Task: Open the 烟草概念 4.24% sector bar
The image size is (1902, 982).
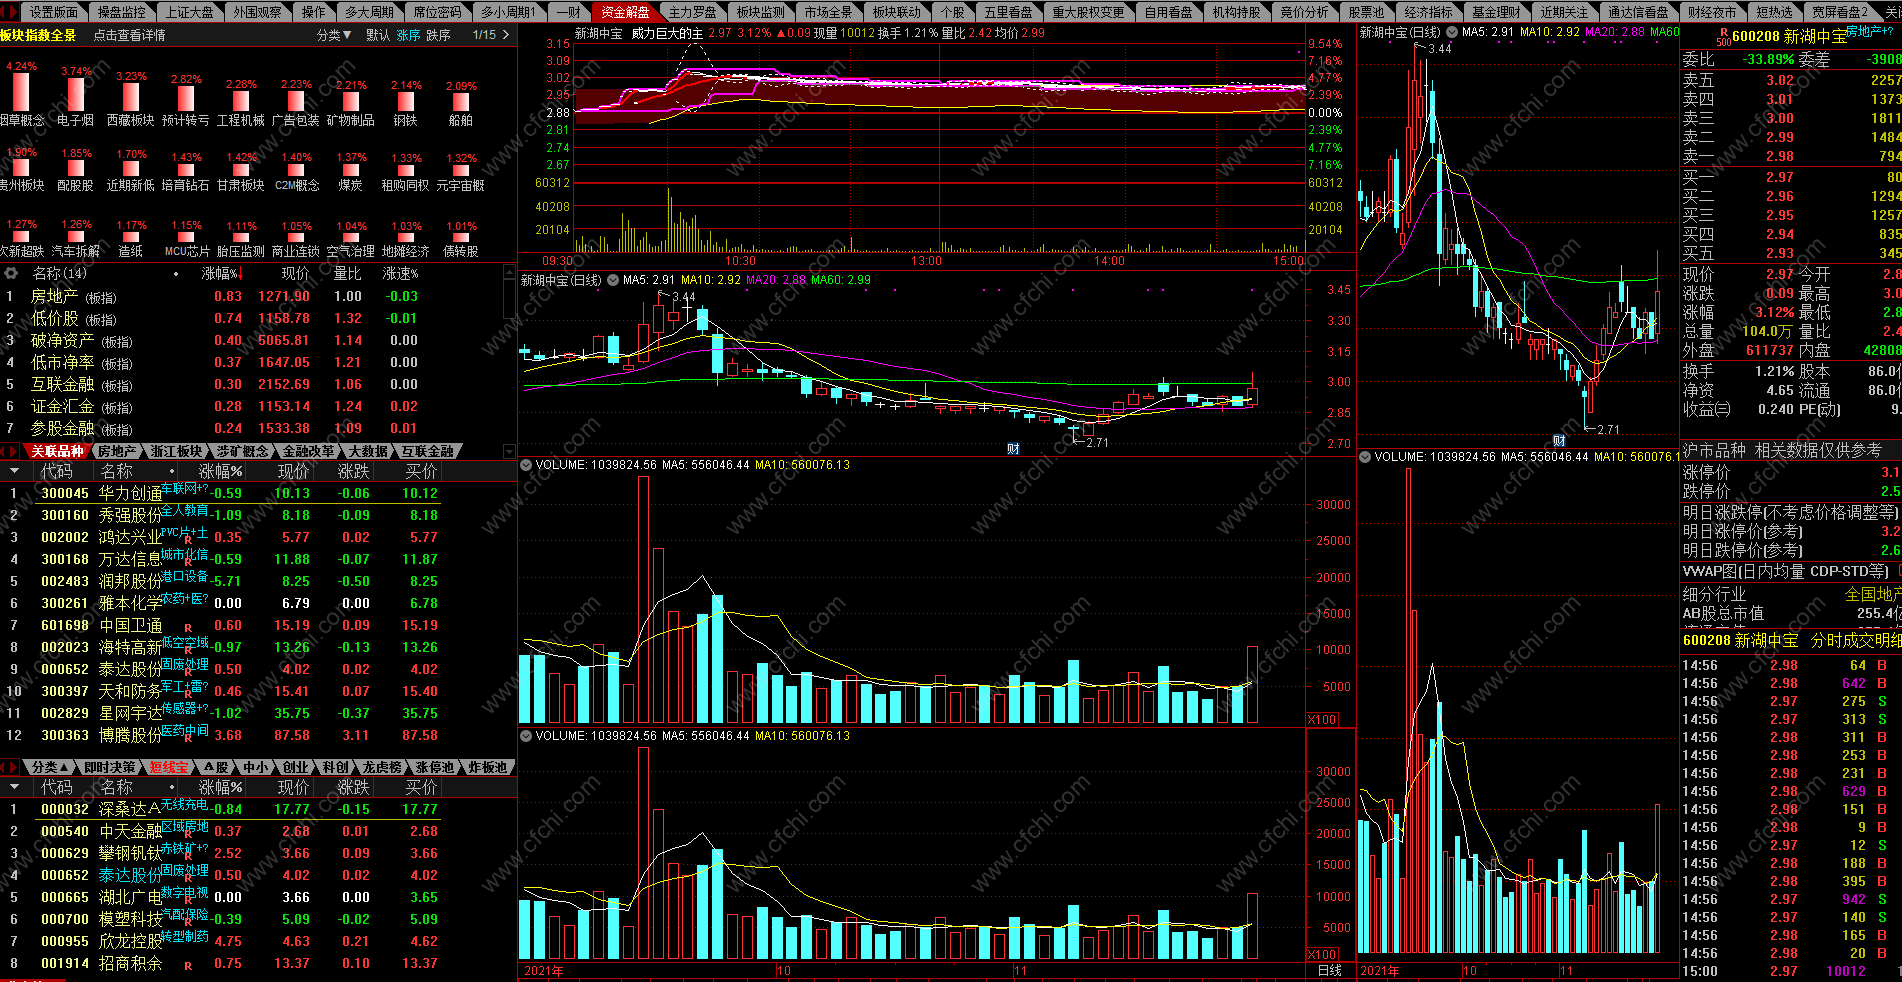Action: pyautogui.click(x=21, y=92)
